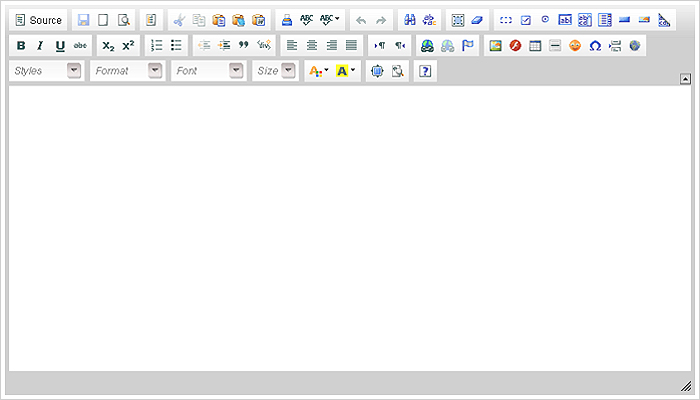Open the Smiley picker
Image resolution: width=700 pixels, height=400 pixels.
575,45
